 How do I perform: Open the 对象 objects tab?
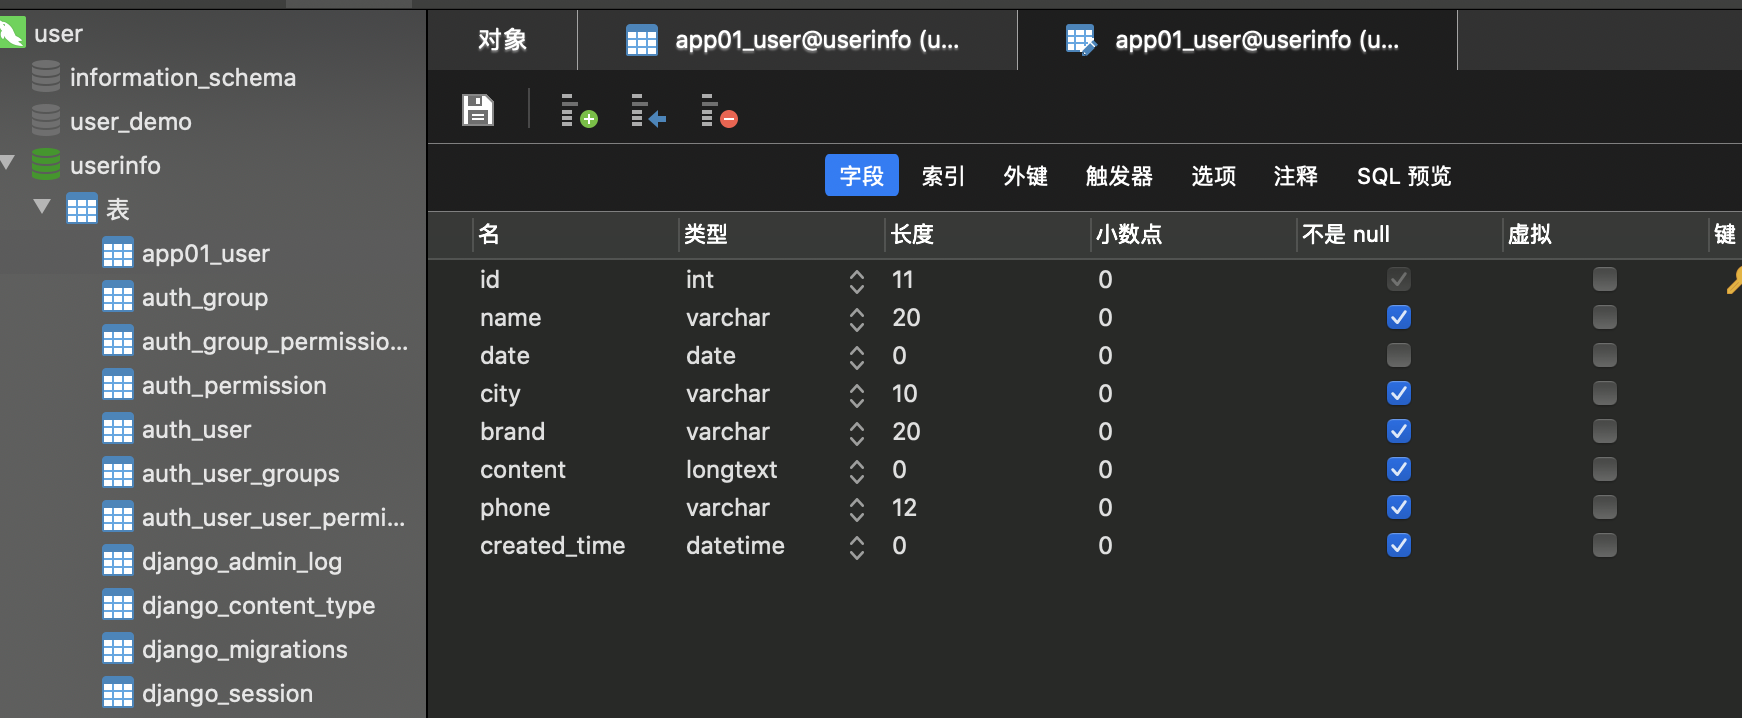tap(502, 40)
